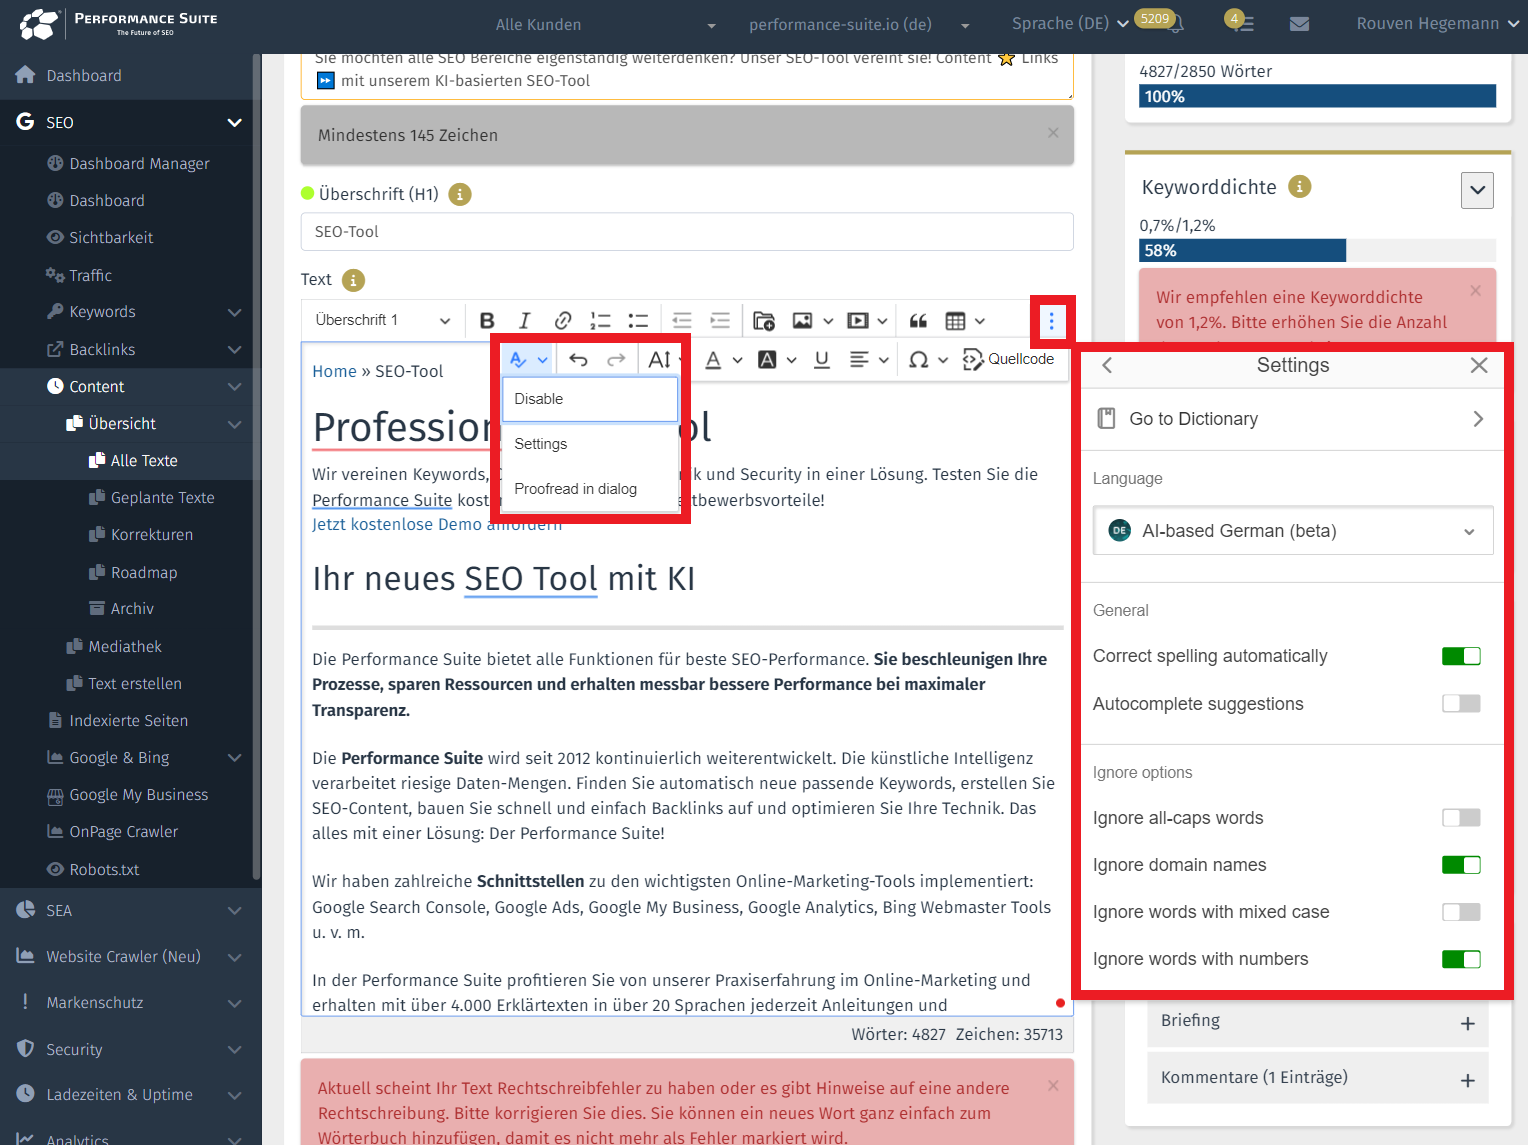Choose Proofread in dialog
Screen dimensions: 1528x1145
click(x=590, y=489)
